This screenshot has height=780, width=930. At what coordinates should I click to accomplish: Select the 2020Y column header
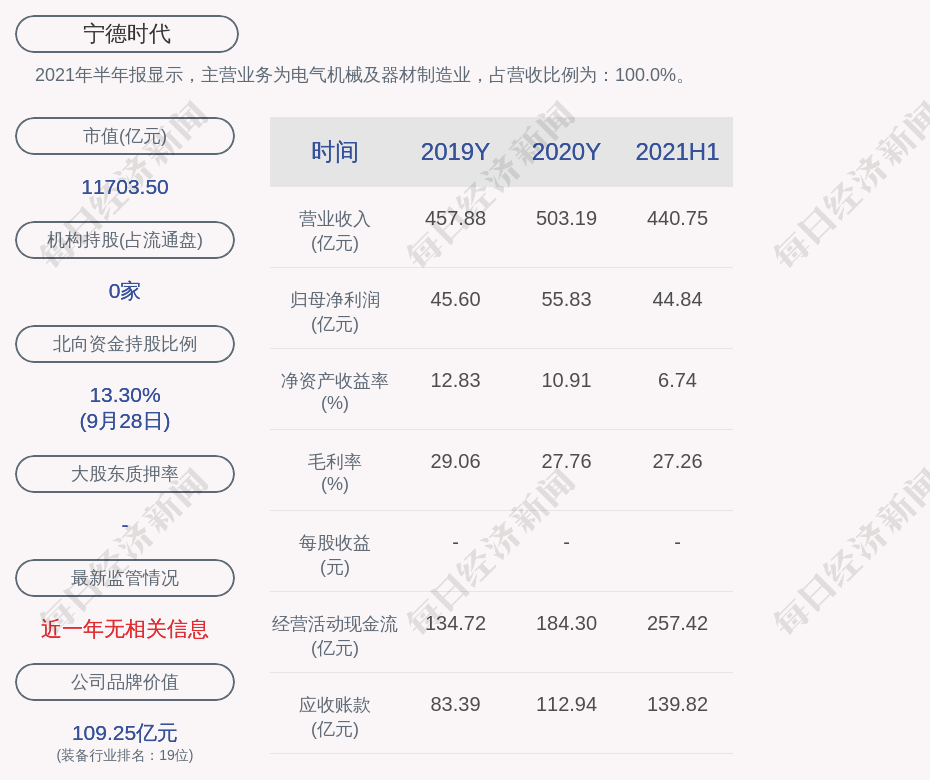566,152
